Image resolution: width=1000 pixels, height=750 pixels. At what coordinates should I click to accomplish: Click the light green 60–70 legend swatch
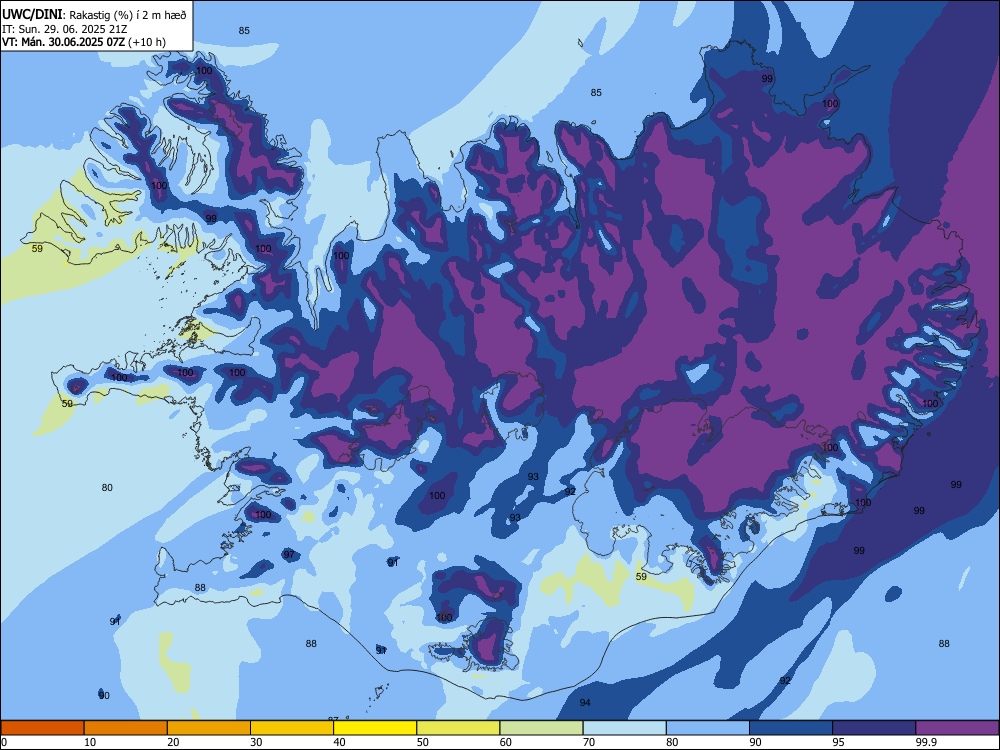click(x=541, y=728)
